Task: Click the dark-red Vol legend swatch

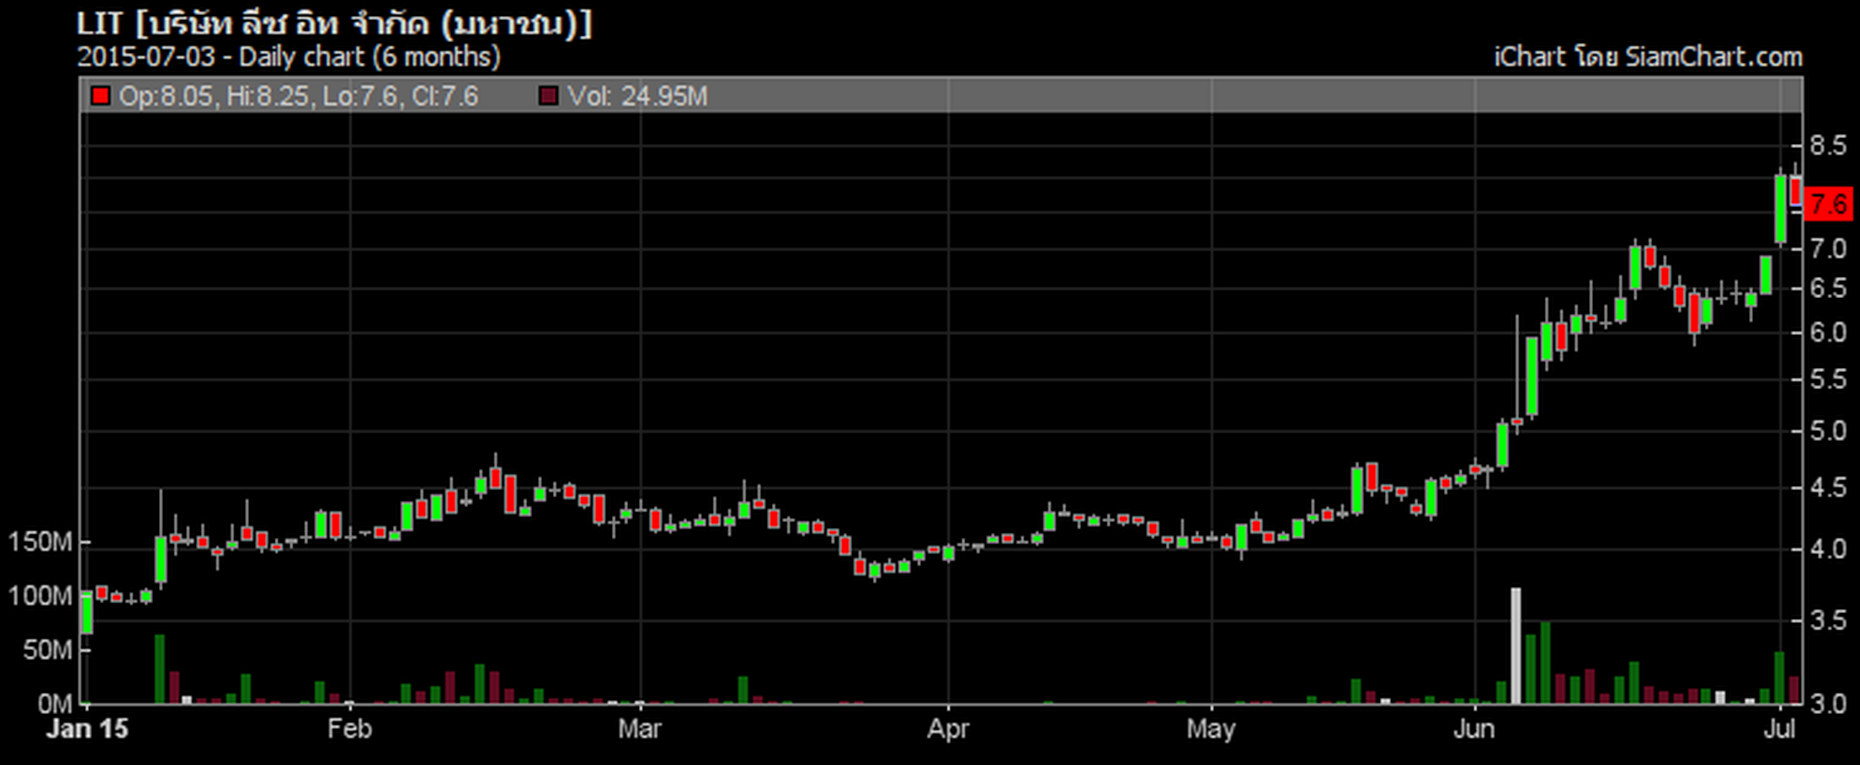Action: 548,96
